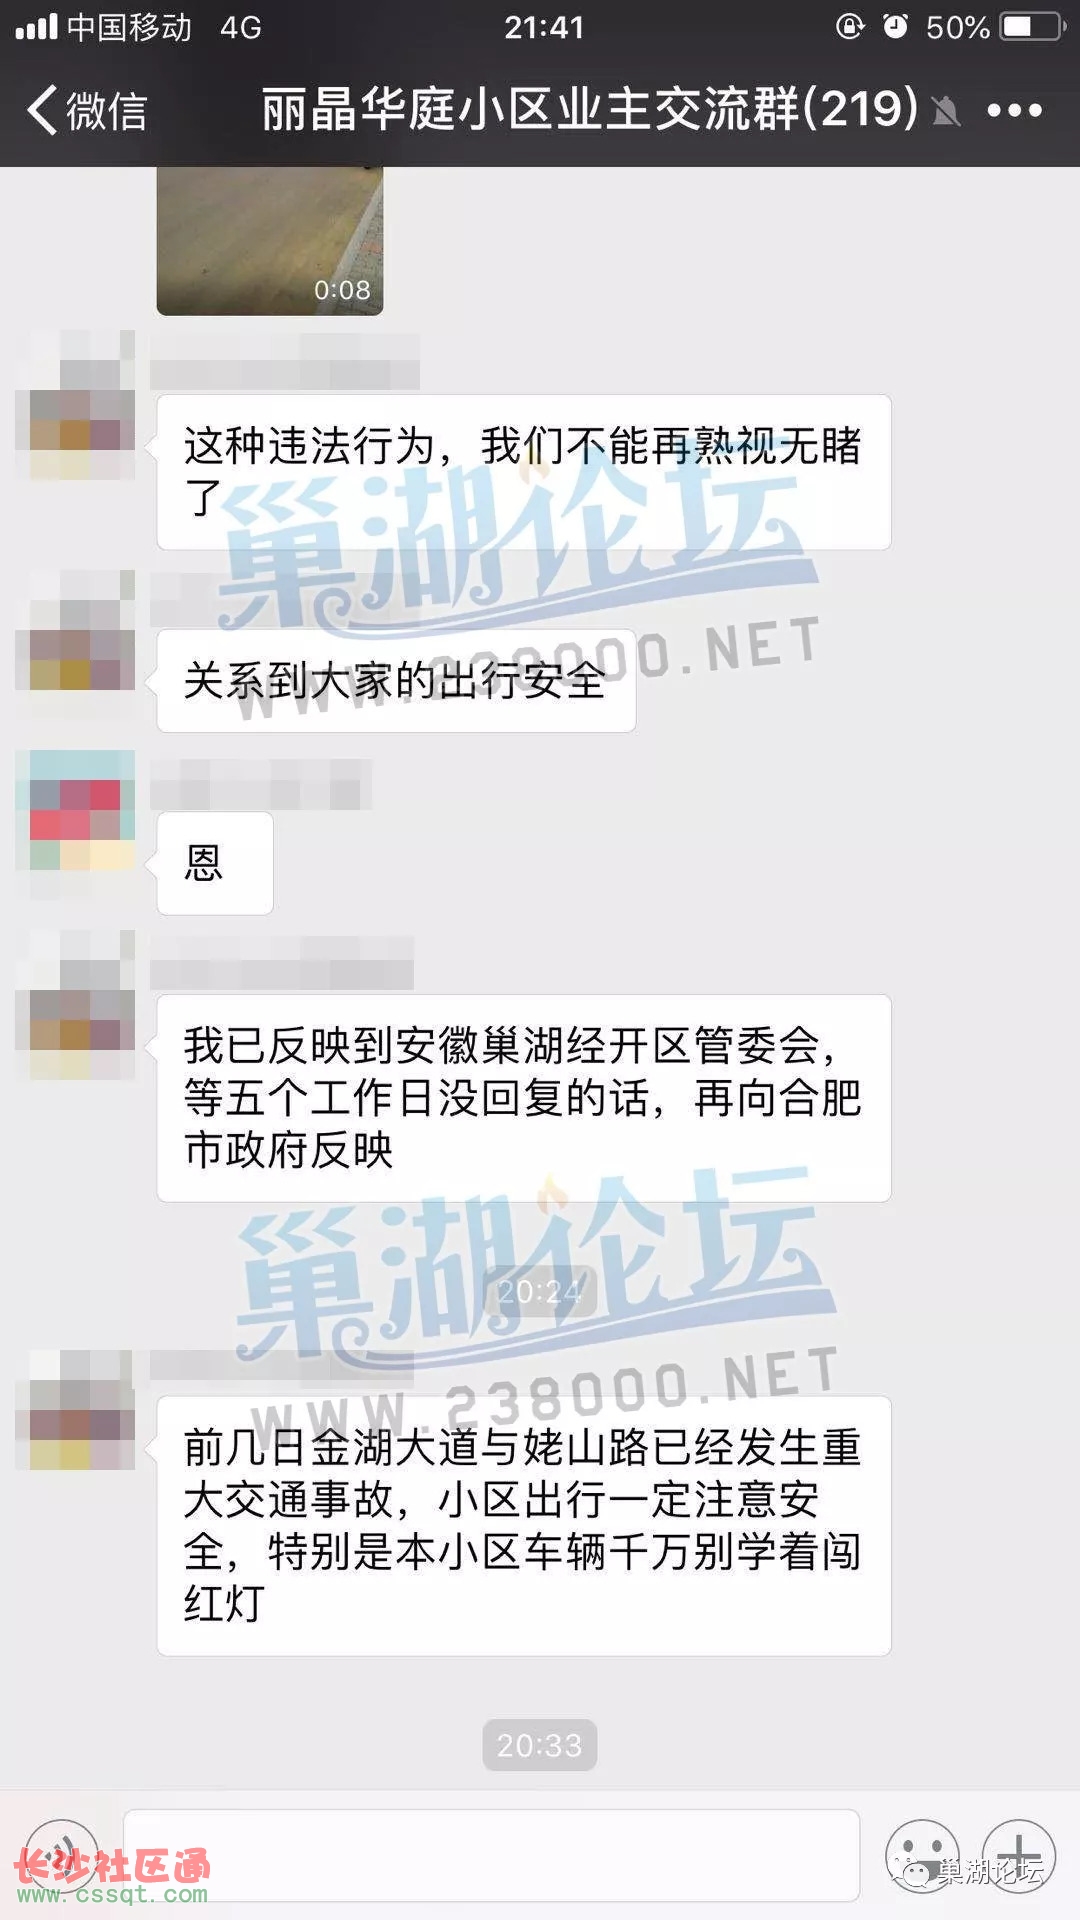This screenshot has height=1920, width=1080.
Task: Tap the message about 安徽巢湖经开区管委会
Action: point(524,1098)
